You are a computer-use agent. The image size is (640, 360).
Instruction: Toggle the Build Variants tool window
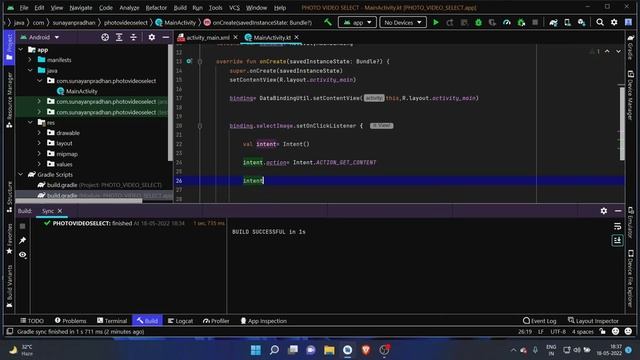point(9,287)
